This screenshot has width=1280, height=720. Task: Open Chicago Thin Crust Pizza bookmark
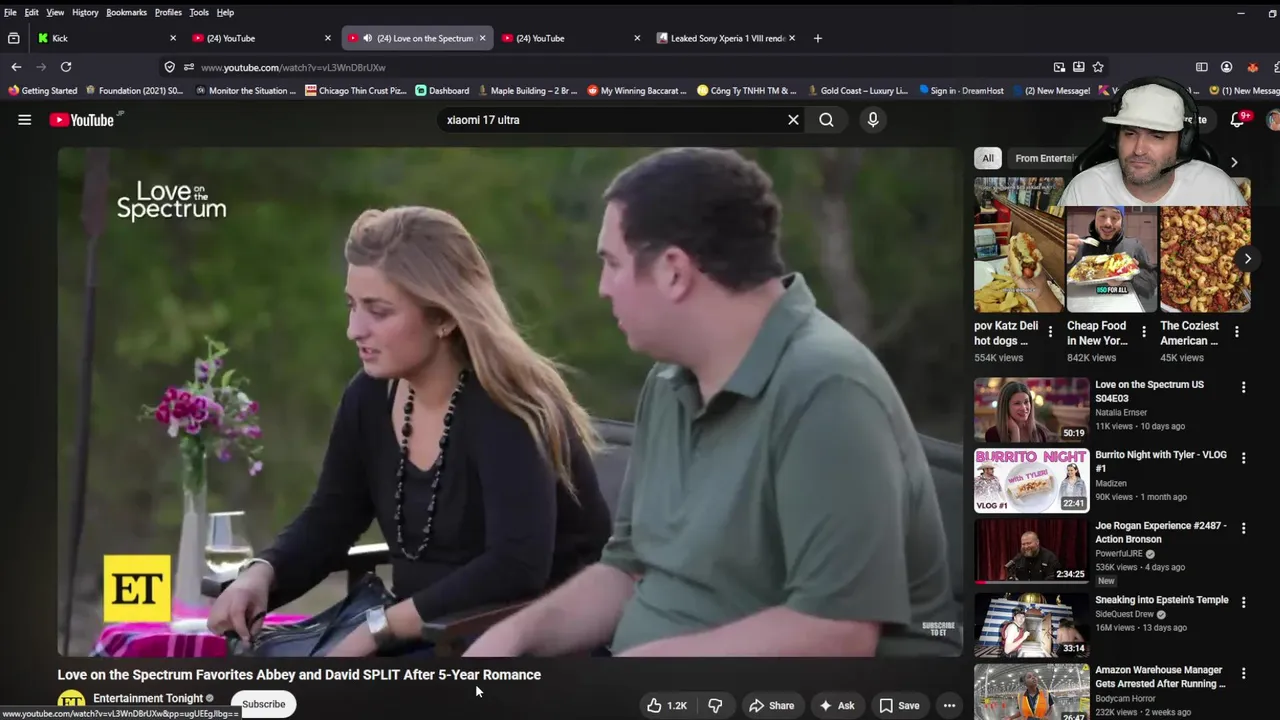355,90
